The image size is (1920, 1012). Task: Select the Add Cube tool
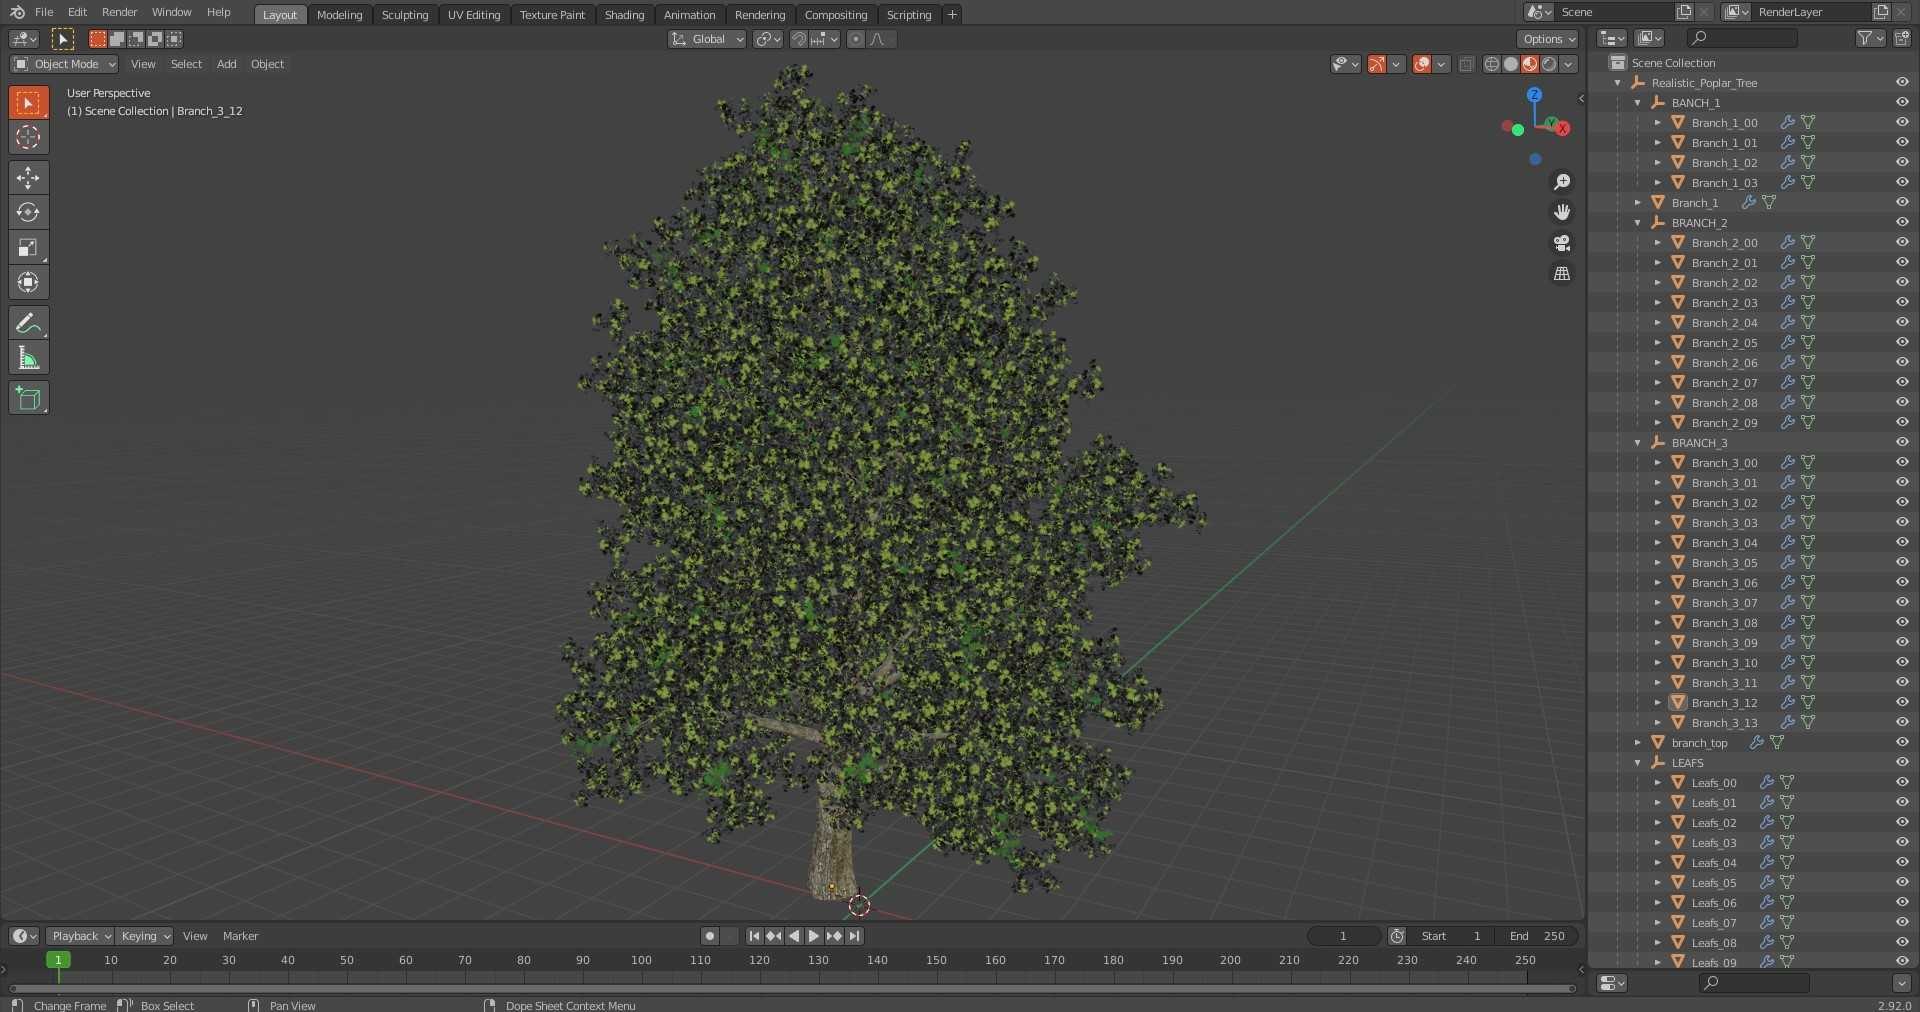pos(28,398)
